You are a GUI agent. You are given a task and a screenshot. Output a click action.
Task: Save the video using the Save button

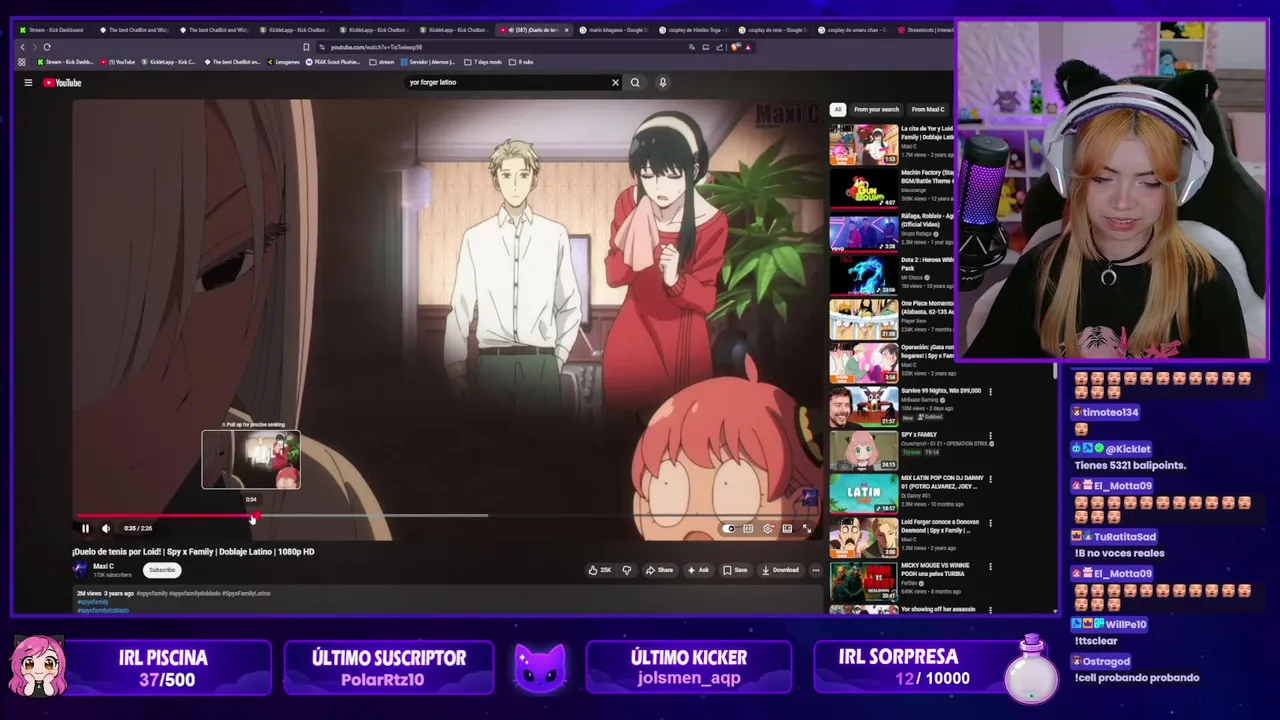[735, 570]
